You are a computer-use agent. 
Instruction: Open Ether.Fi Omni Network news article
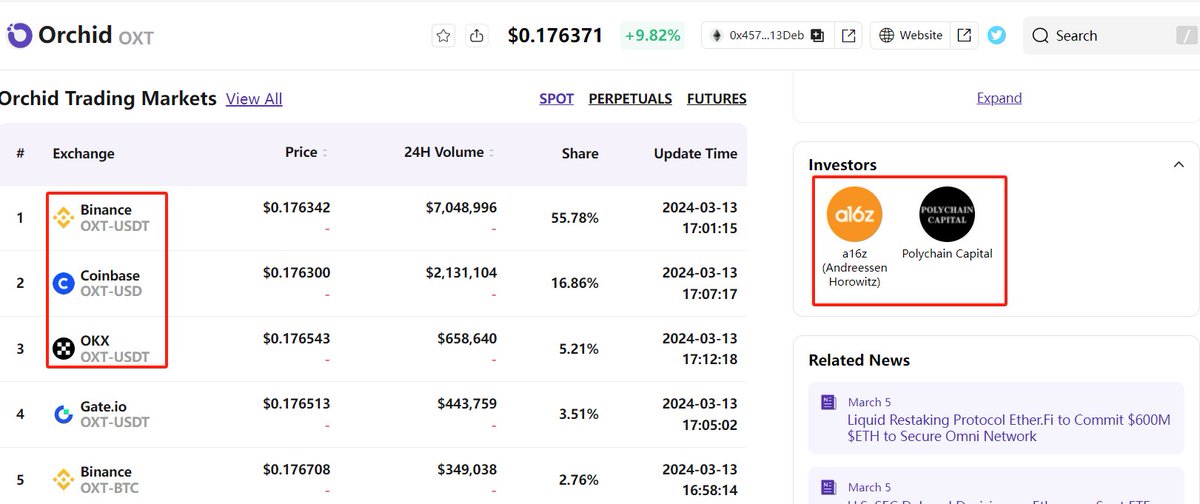pyautogui.click(x=1009, y=428)
